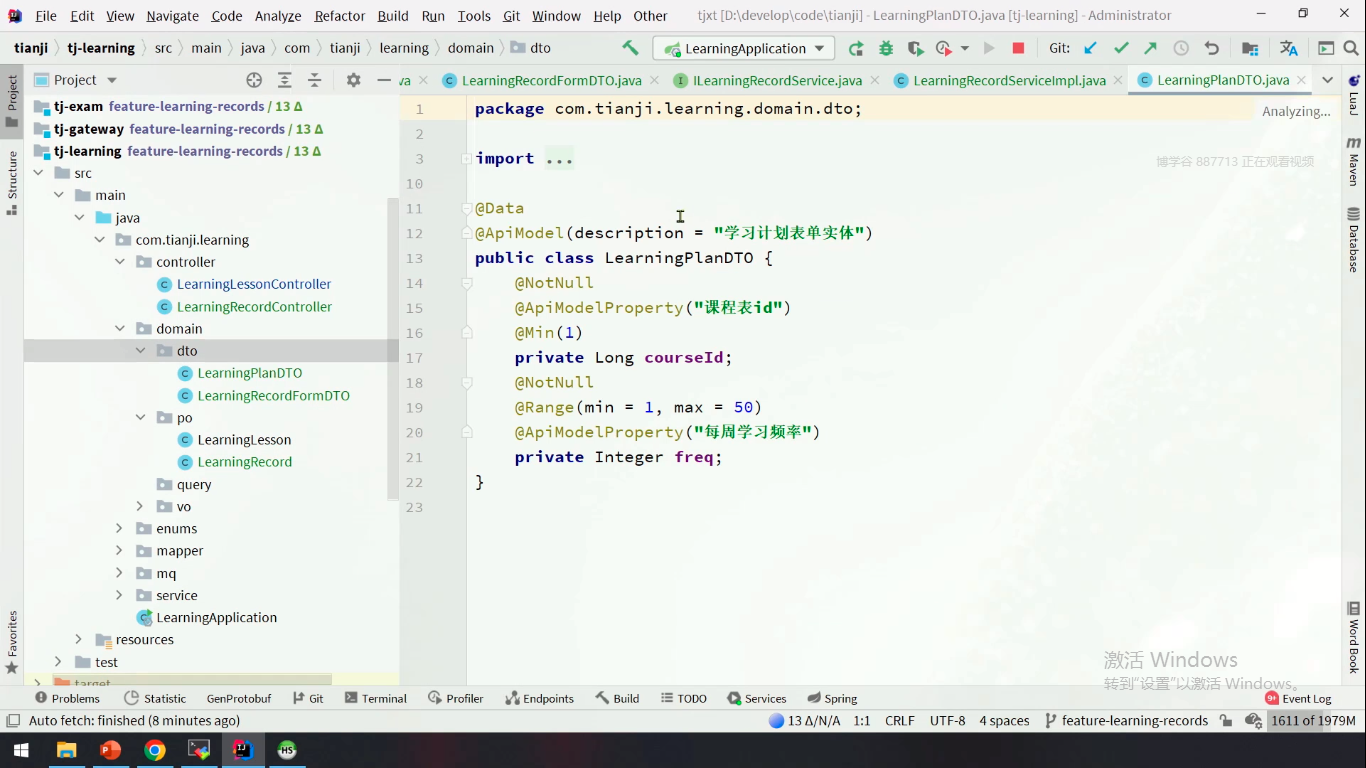Click the UTF-8 encoding in status bar
This screenshot has height=768, width=1366.
click(947, 720)
